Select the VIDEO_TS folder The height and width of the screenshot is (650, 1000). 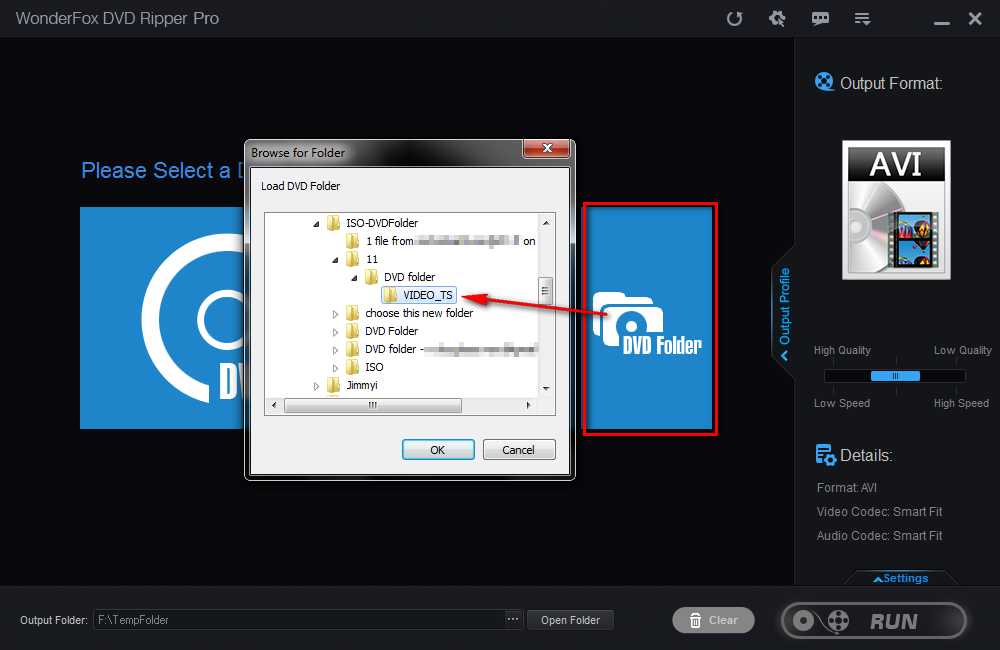pos(427,295)
